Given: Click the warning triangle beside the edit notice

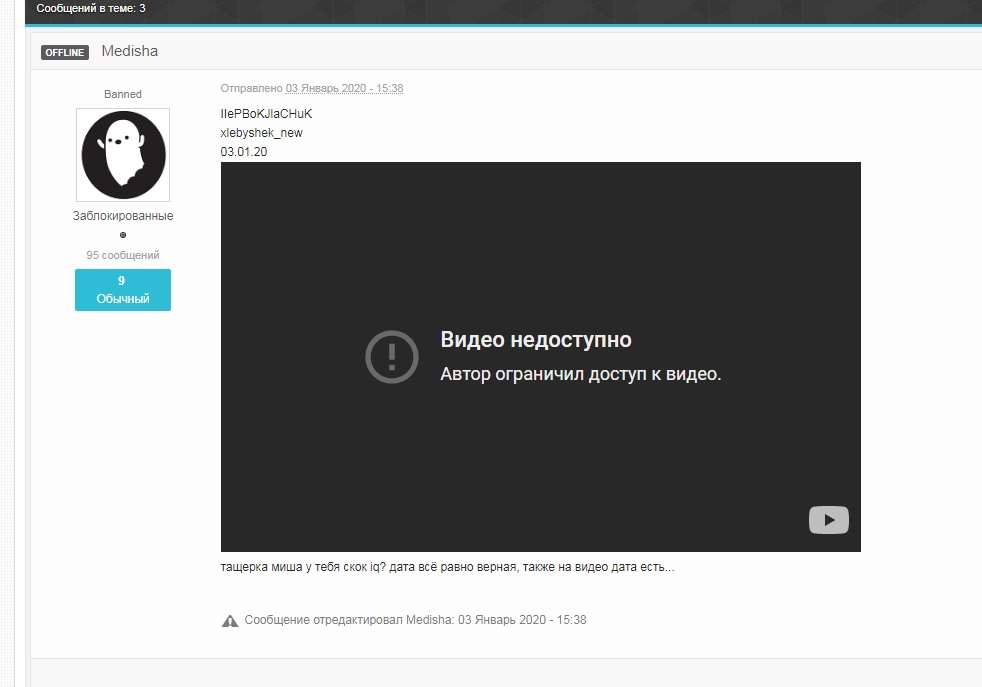Looking at the screenshot, I should [230, 620].
